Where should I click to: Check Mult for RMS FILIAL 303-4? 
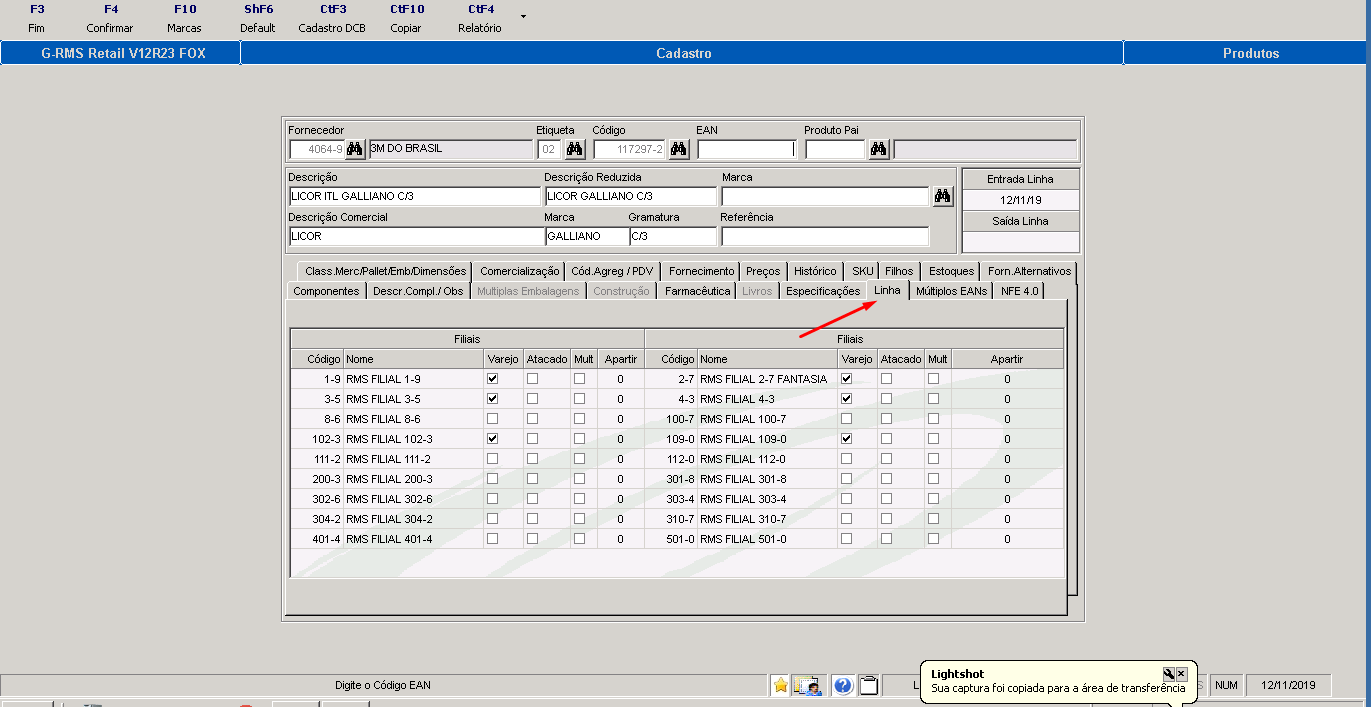(x=933, y=499)
